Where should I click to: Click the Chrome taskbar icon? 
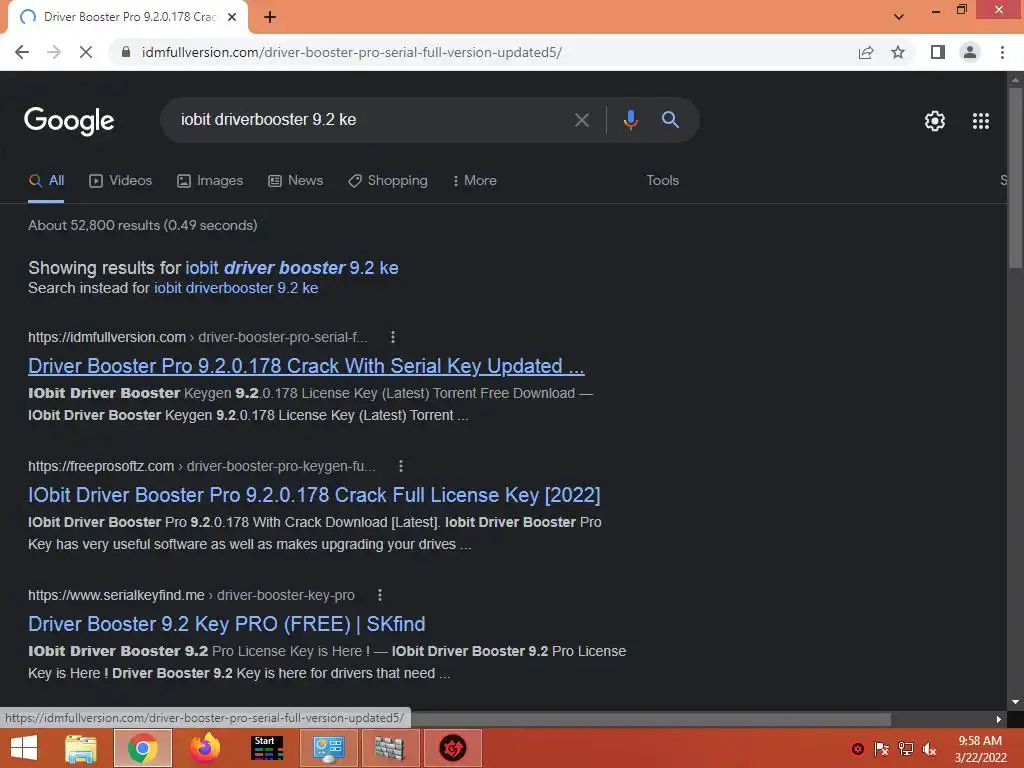142,748
